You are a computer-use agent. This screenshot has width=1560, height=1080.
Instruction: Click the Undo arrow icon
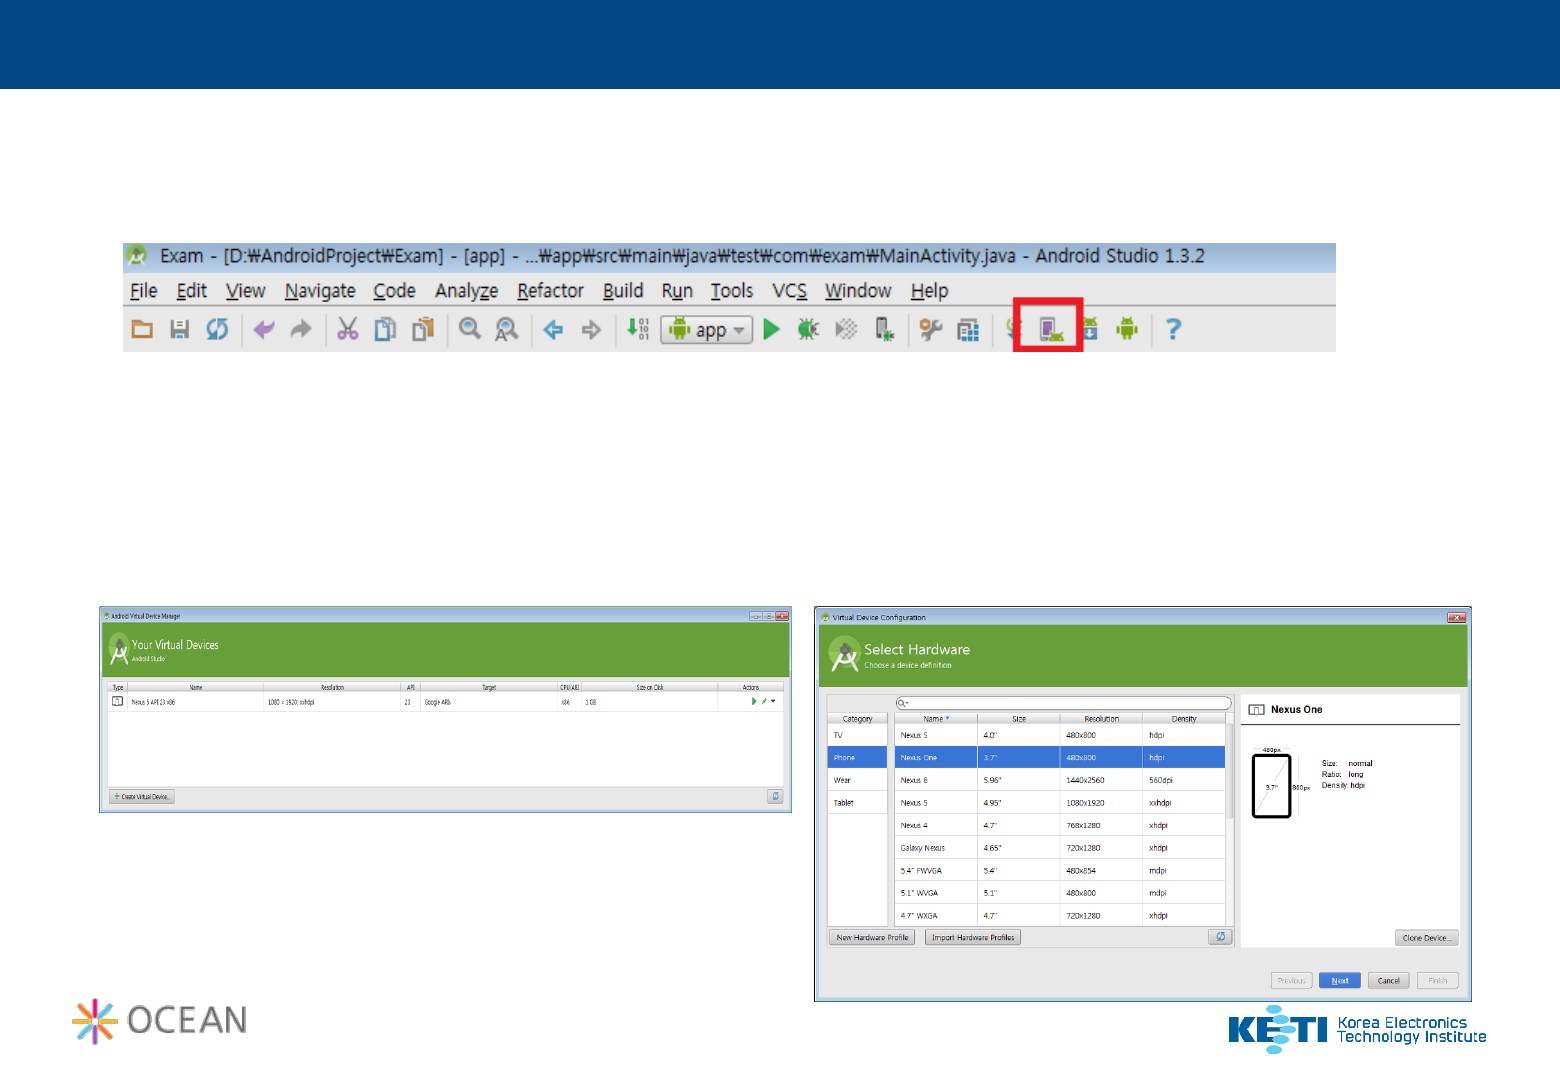tap(264, 329)
